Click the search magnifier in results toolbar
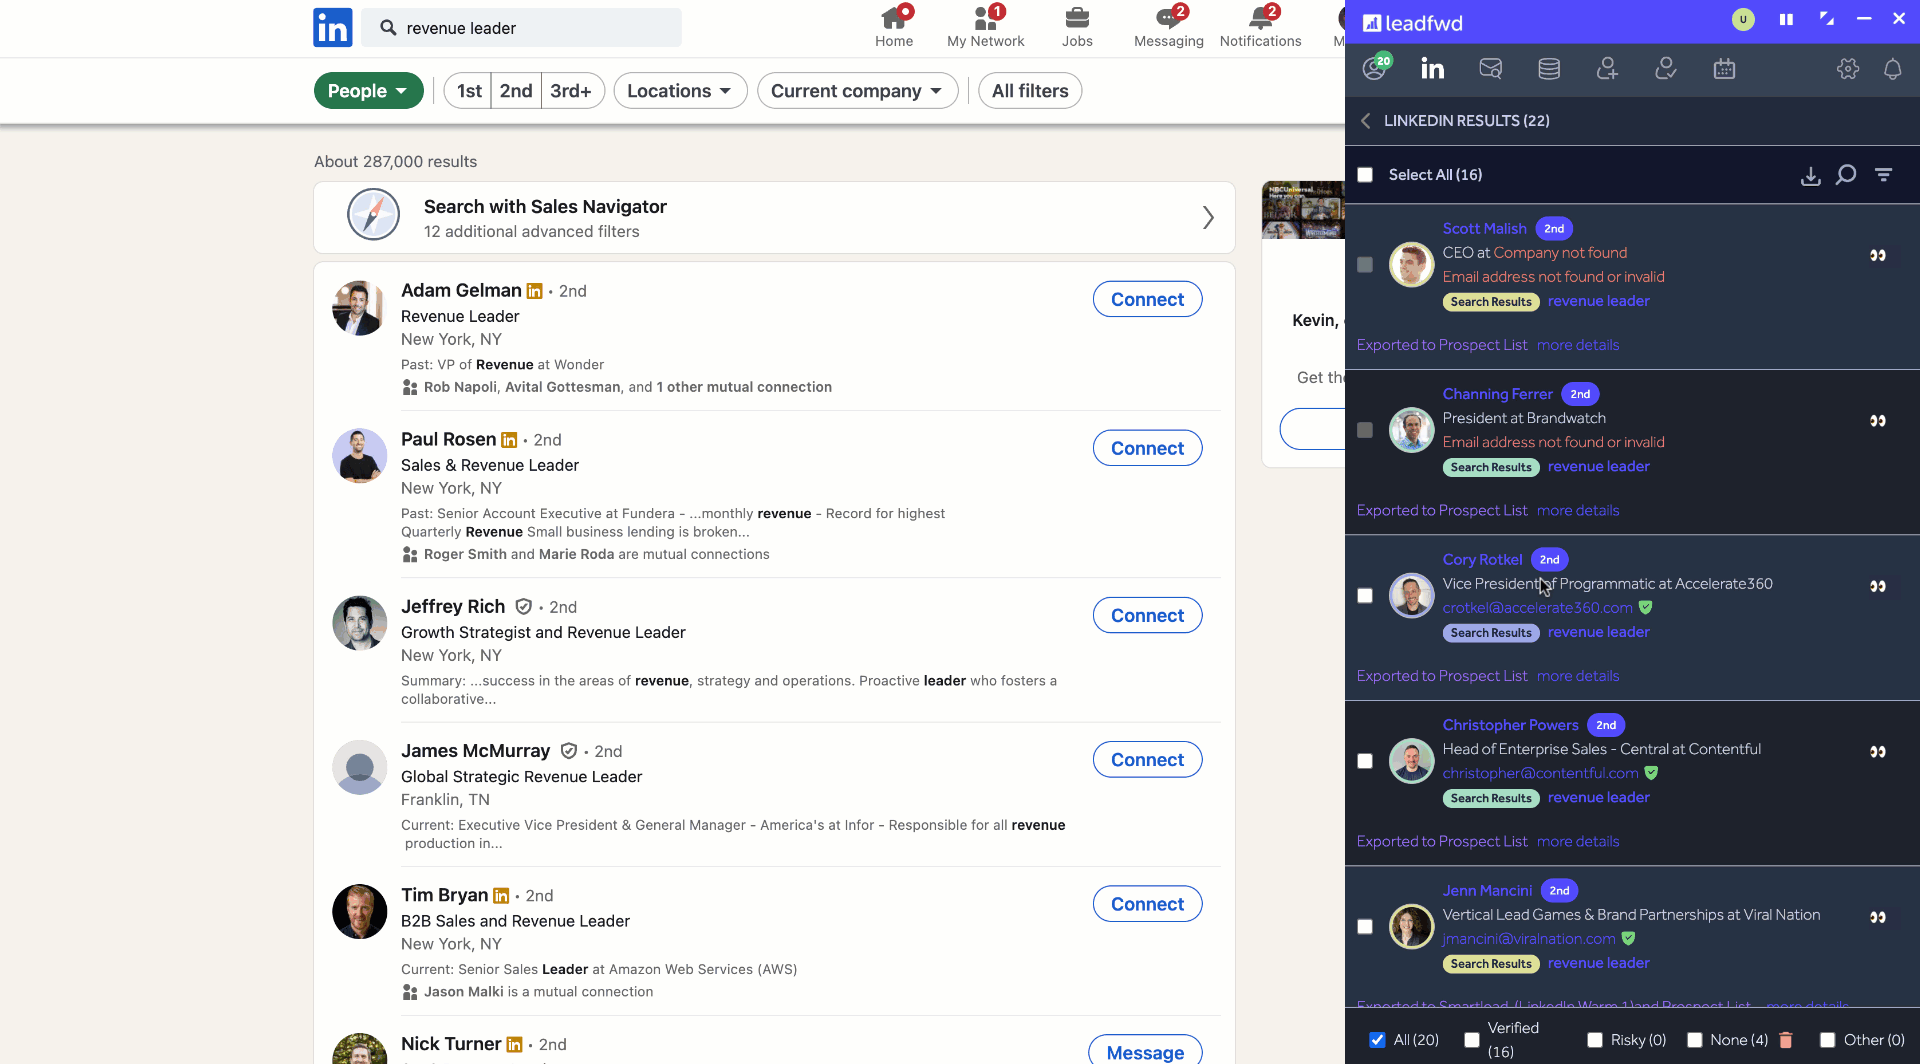 coord(1846,175)
